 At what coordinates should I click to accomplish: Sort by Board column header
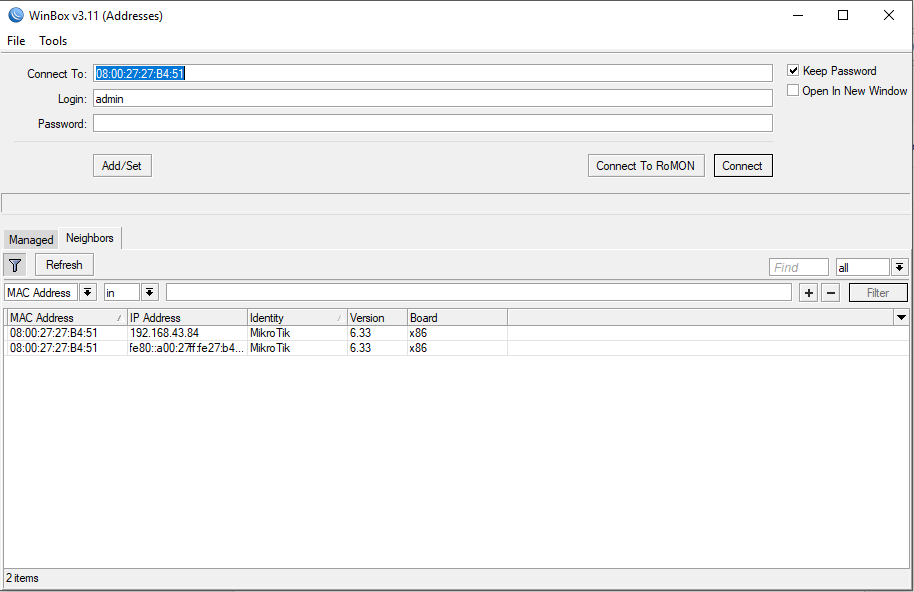coord(457,318)
